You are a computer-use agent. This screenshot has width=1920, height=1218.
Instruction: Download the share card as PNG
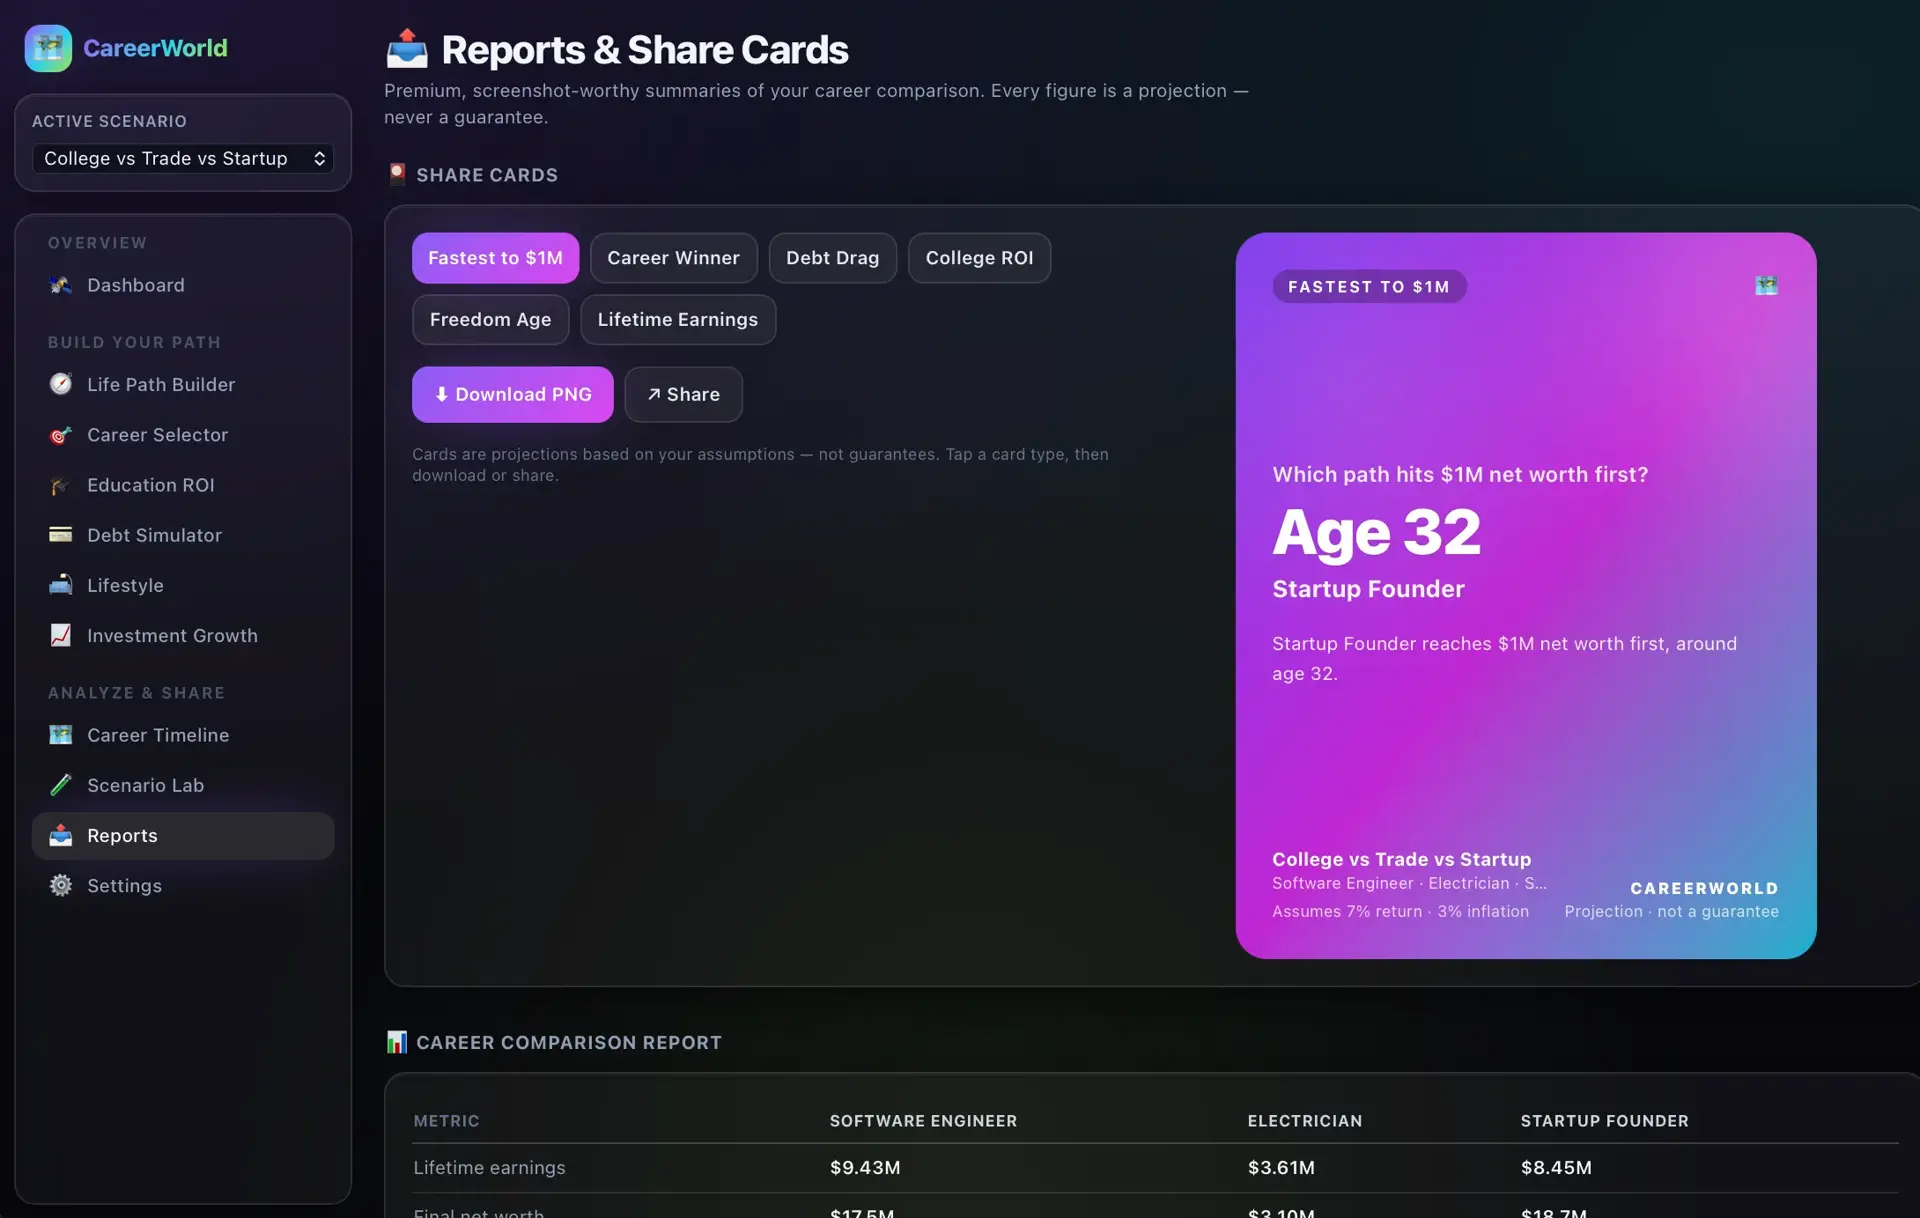512,394
